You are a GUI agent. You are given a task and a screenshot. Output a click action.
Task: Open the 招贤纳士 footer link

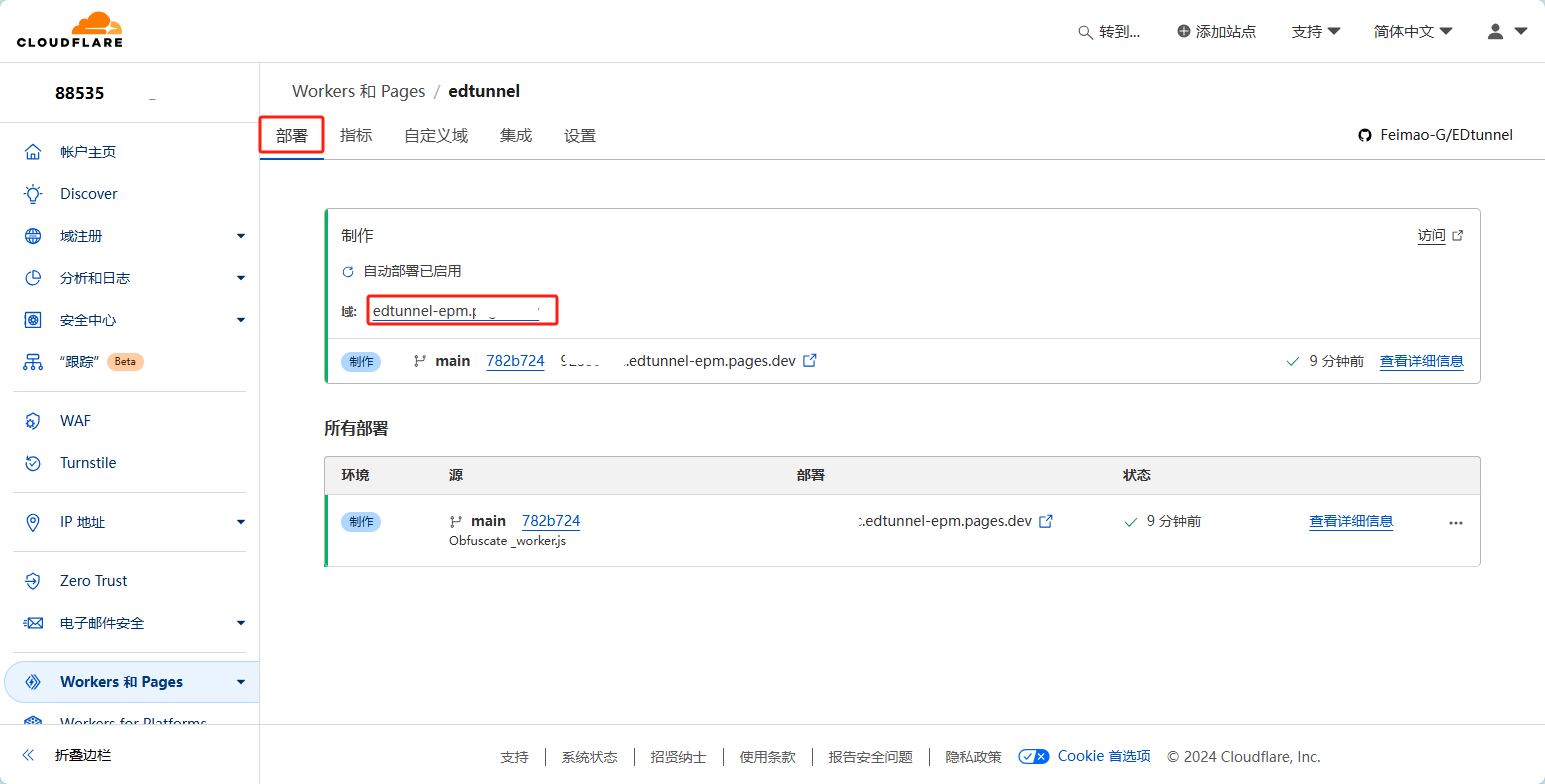pos(678,757)
